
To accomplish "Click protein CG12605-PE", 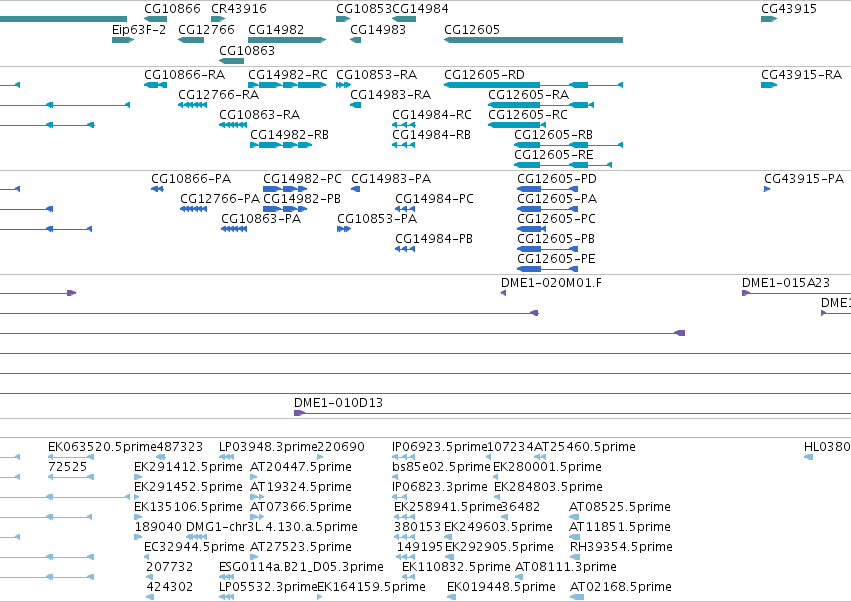I will coord(556,259).
